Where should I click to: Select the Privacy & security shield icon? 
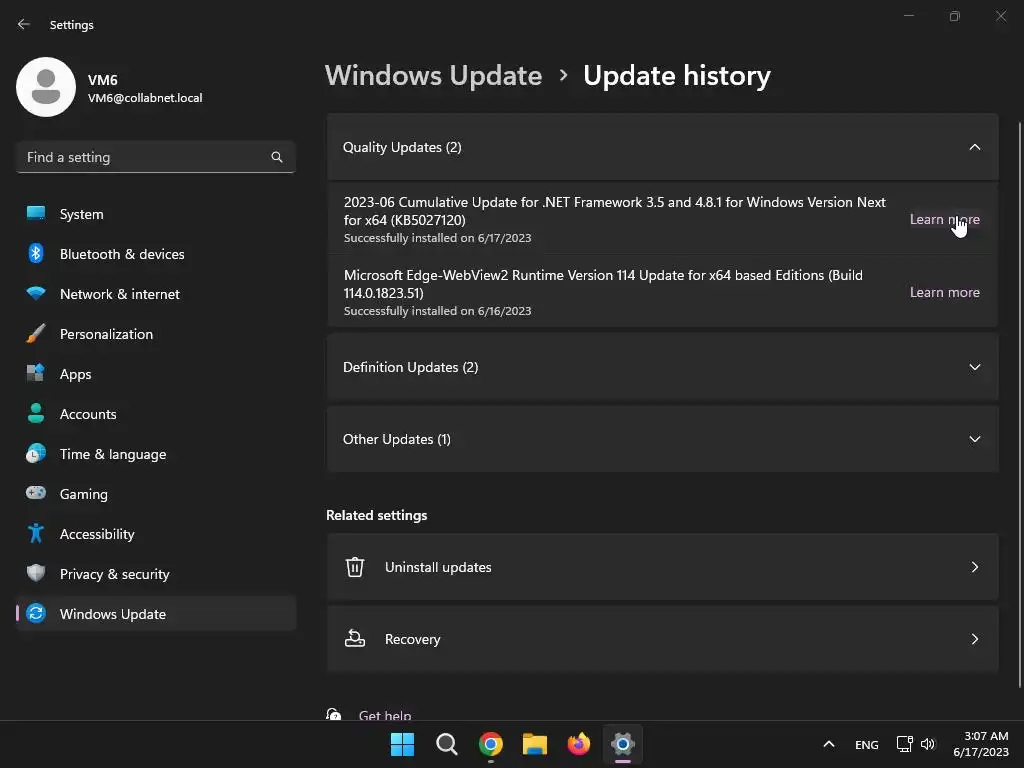tap(36, 573)
